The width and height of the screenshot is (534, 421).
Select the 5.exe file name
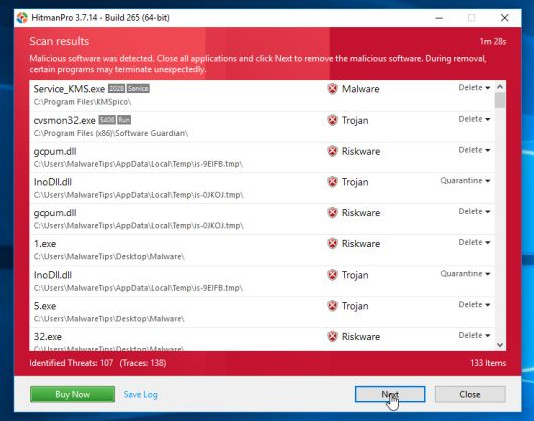(45, 306)
